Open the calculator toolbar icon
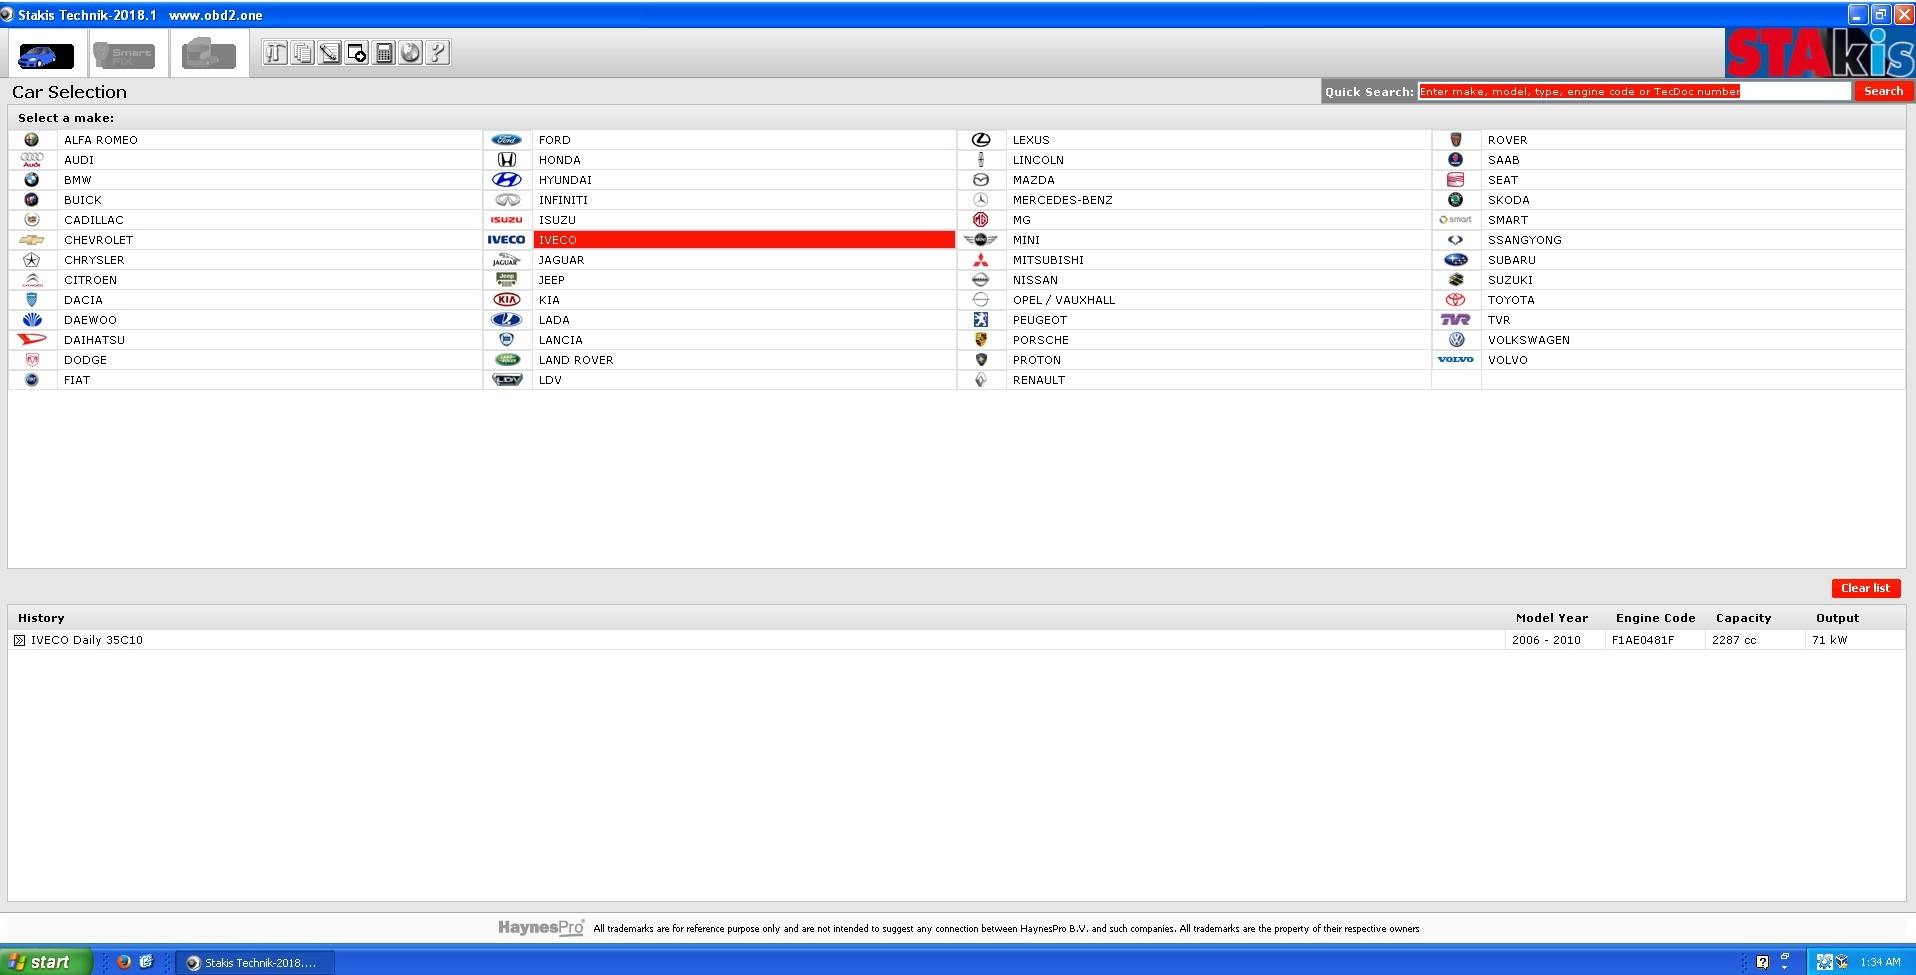Image resolution: width=1916 pixels, height=975 pixels. tap(383, 53)
